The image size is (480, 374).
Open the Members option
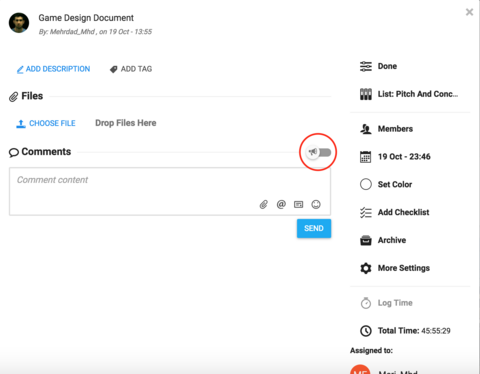point(386,129)
